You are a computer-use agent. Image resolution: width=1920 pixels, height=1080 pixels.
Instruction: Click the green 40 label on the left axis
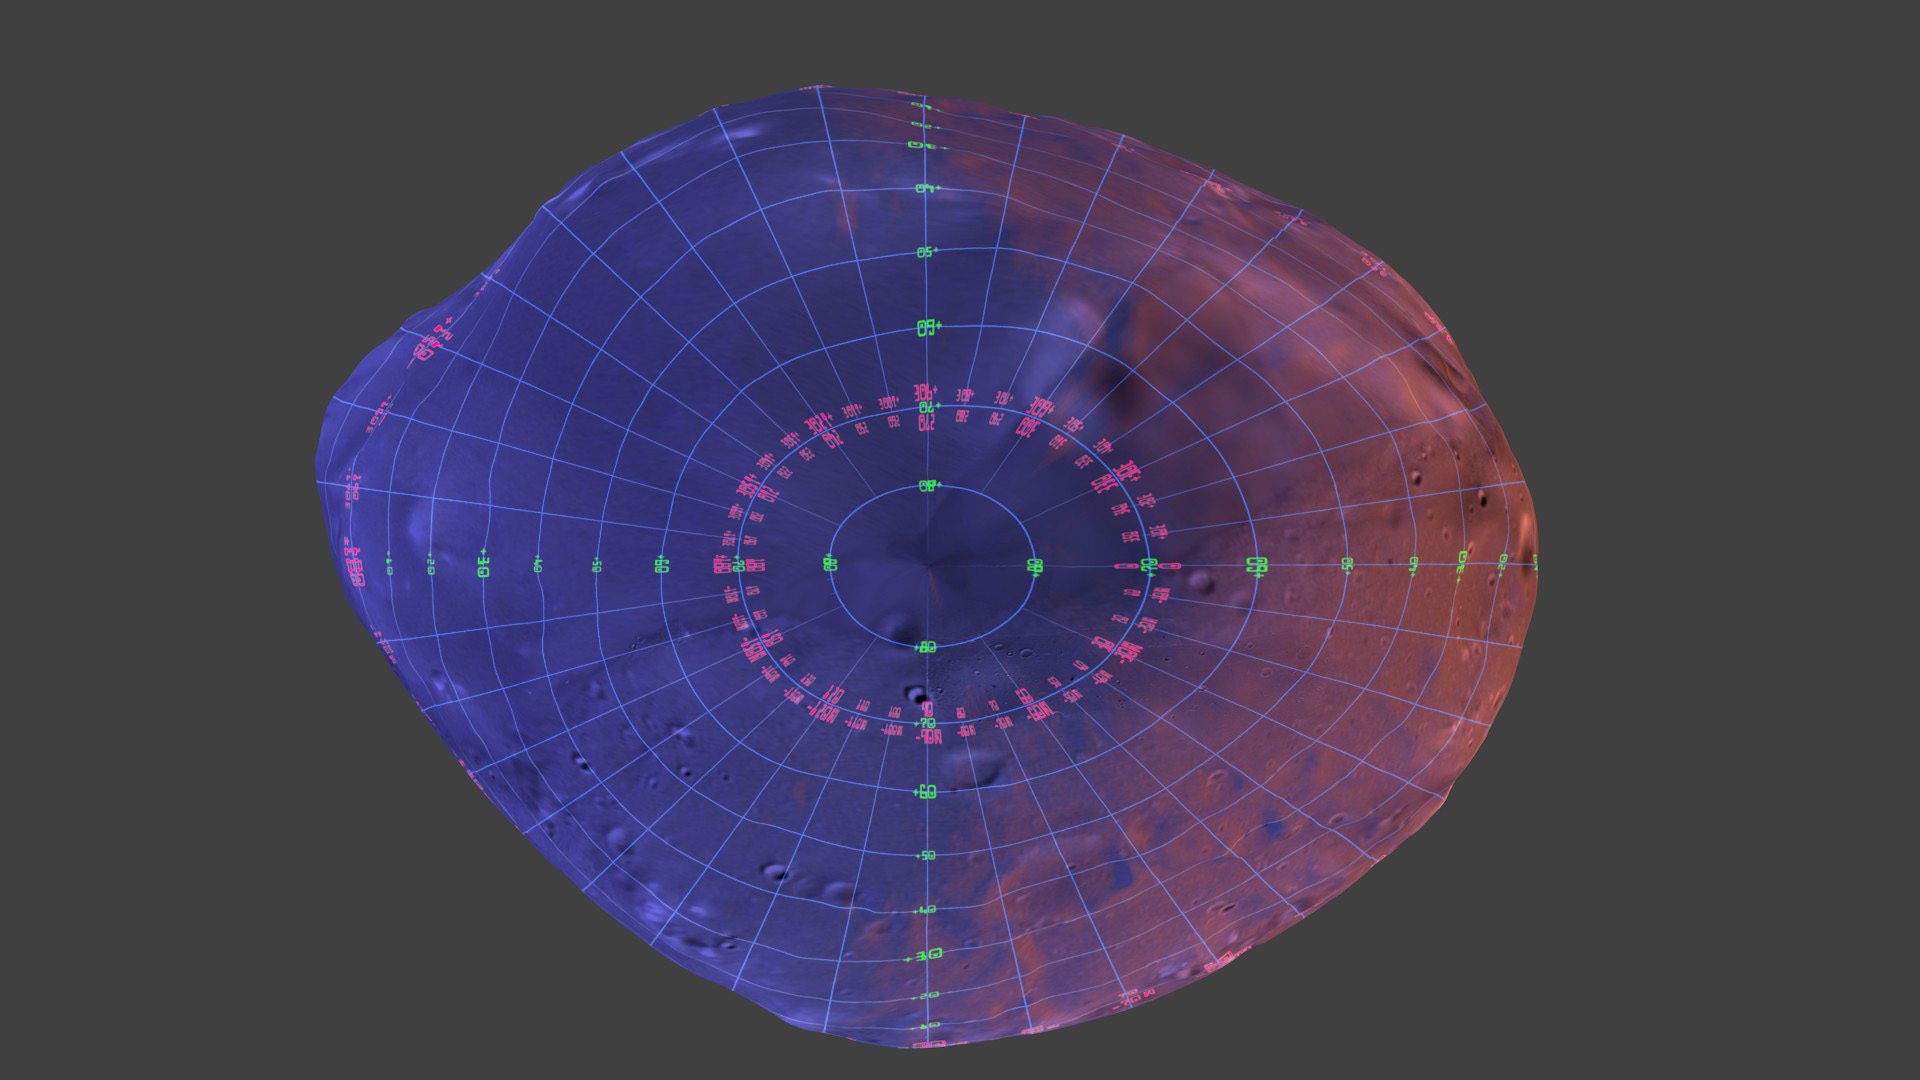coord(537,563)
